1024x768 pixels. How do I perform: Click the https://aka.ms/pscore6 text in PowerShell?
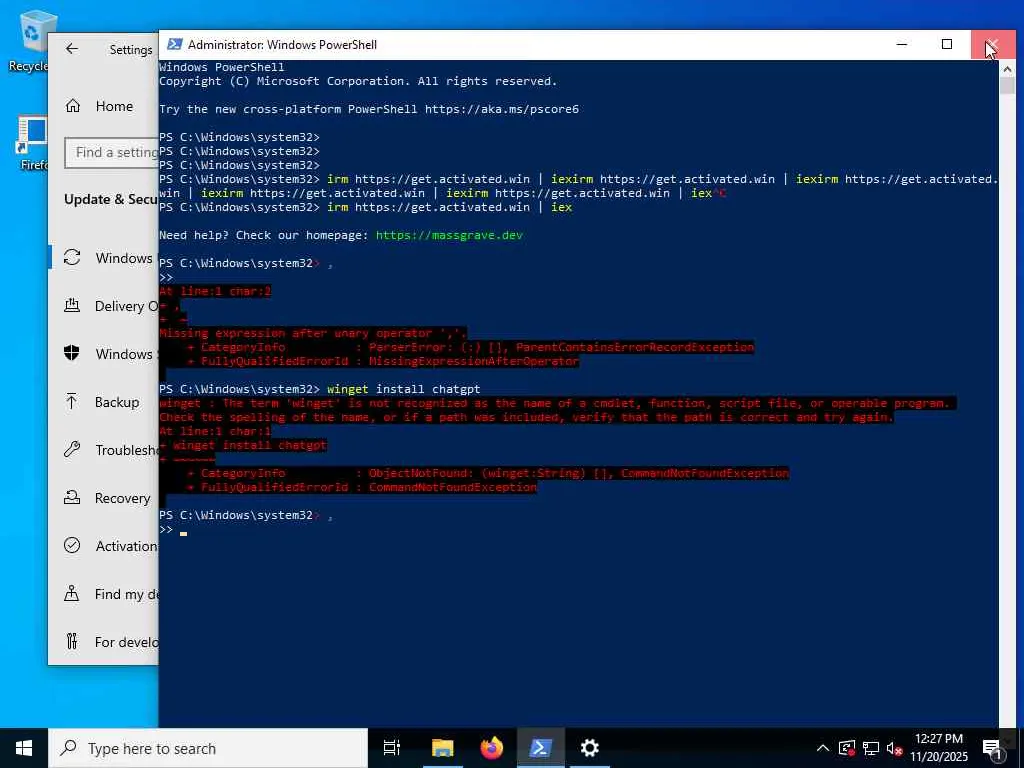[502, 109]
